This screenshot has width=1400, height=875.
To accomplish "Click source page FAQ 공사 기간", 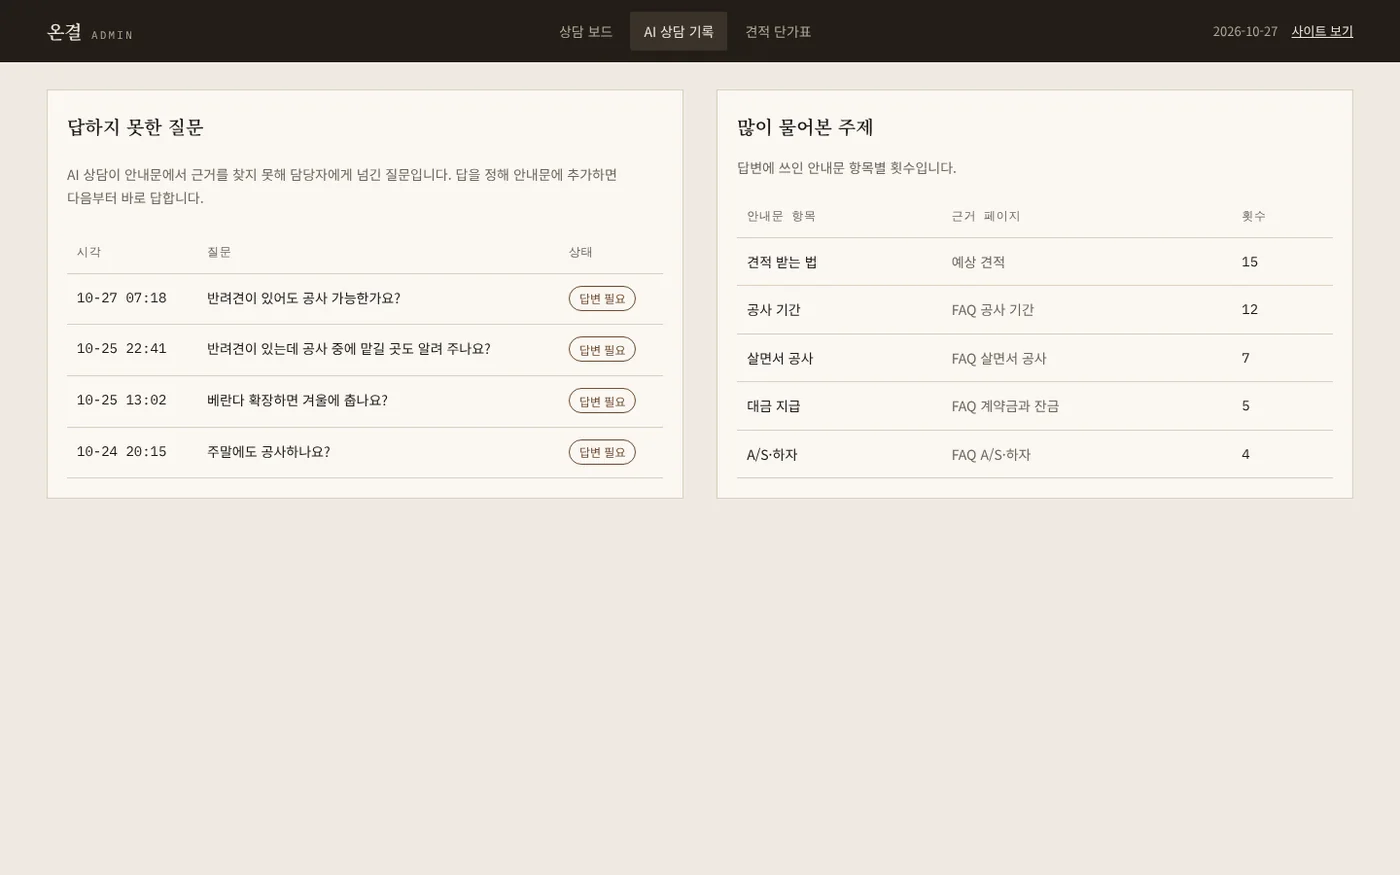I will [993, 310].
